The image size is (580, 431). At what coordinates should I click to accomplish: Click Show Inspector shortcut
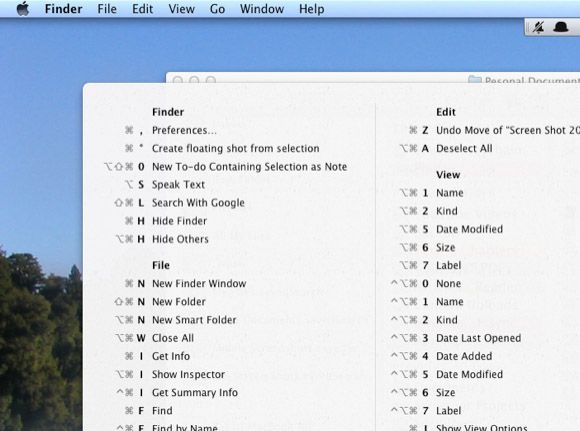coord(188,374)
